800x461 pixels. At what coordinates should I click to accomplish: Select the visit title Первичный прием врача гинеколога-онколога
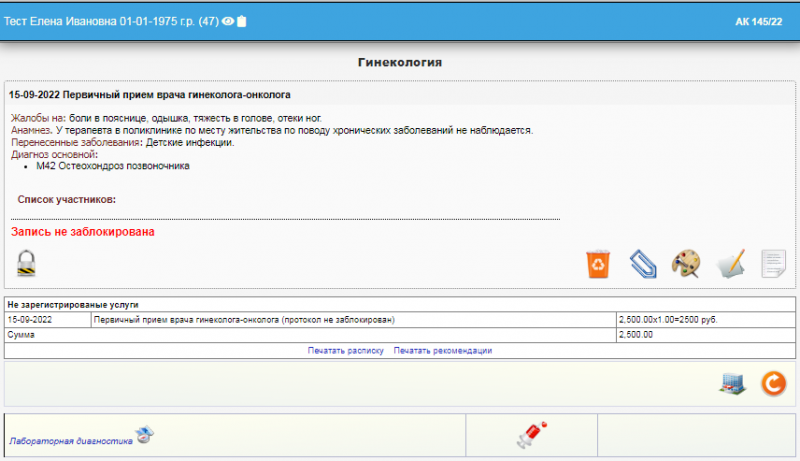click(150, 95)
